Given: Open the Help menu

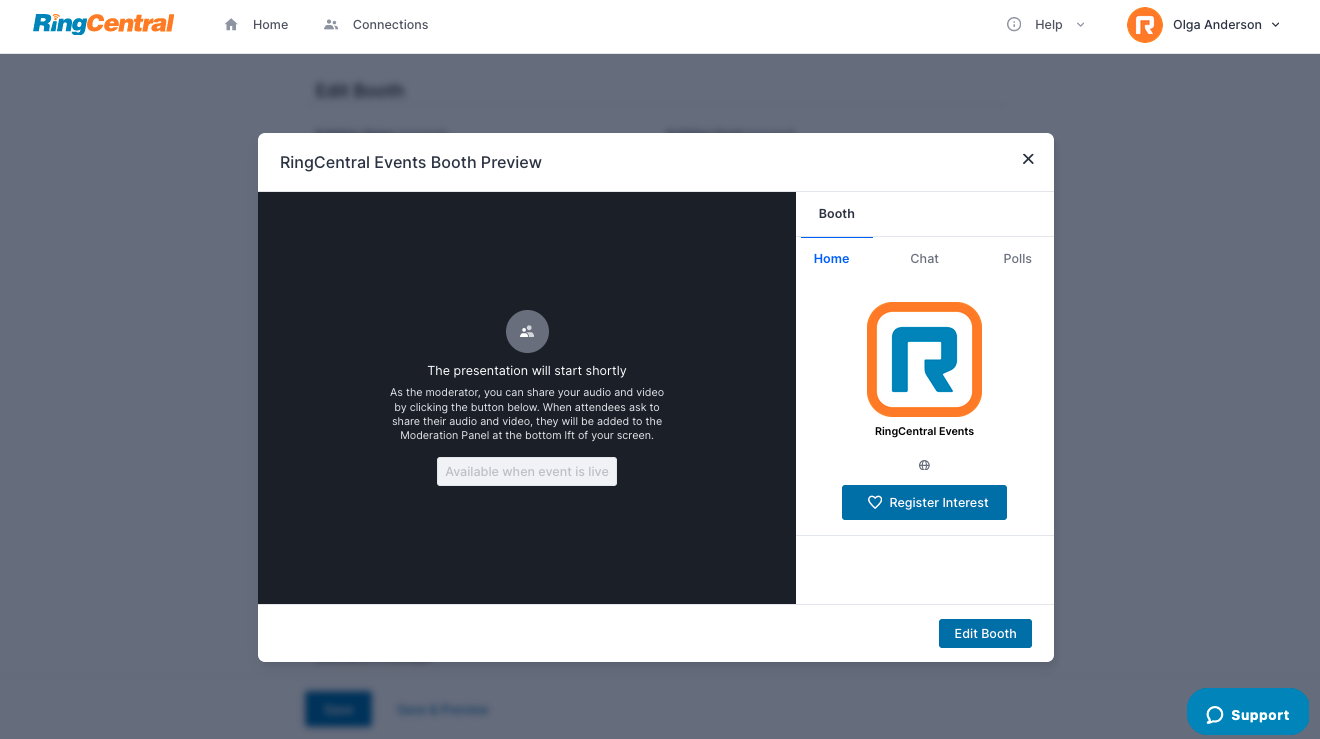Looking at the screenshot, I should [1046, 25].
